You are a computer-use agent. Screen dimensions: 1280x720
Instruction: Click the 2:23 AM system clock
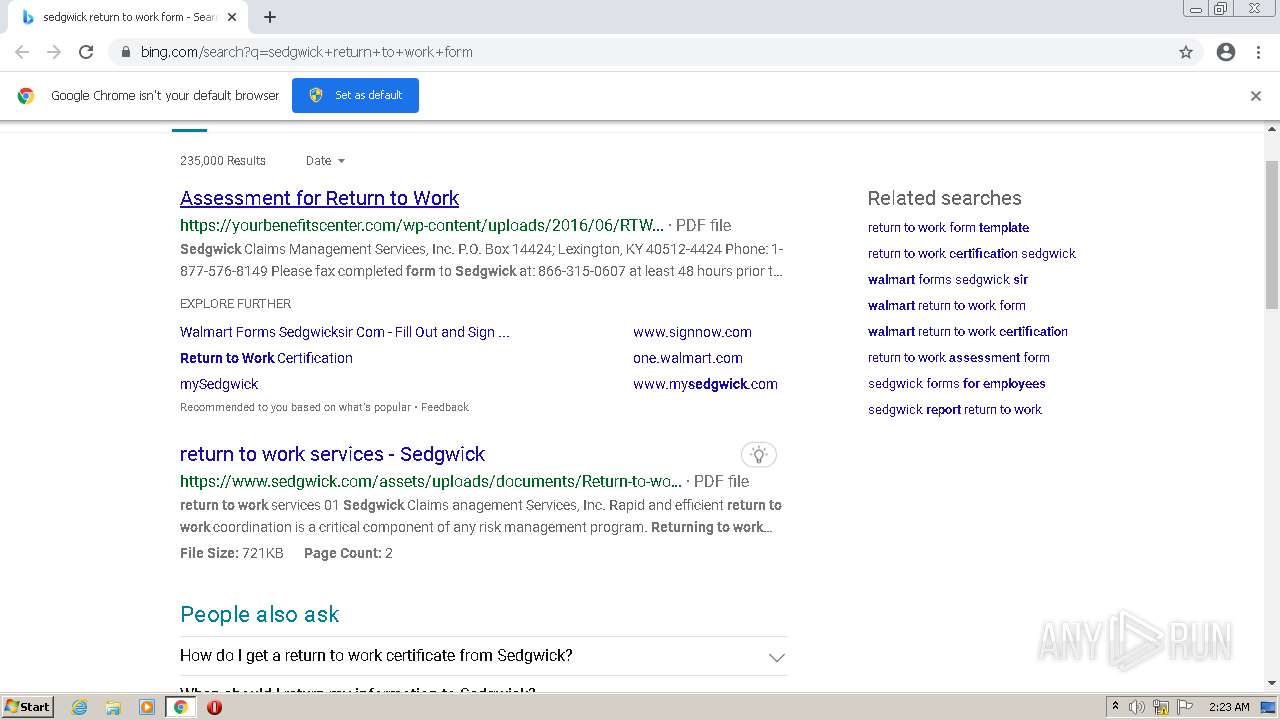(1229, 707)
